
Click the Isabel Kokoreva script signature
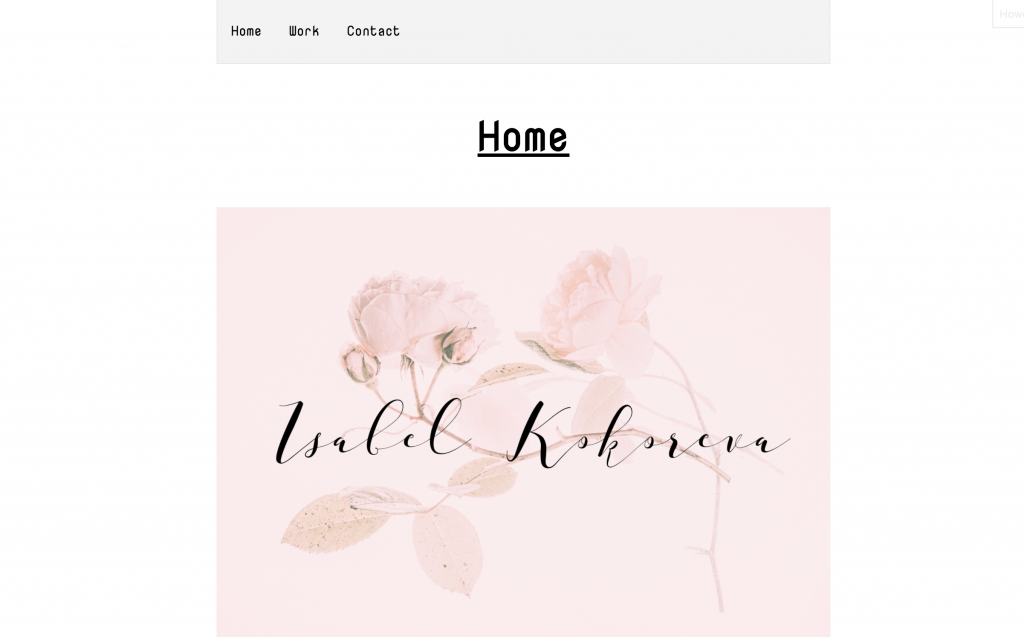click(532, 434)
